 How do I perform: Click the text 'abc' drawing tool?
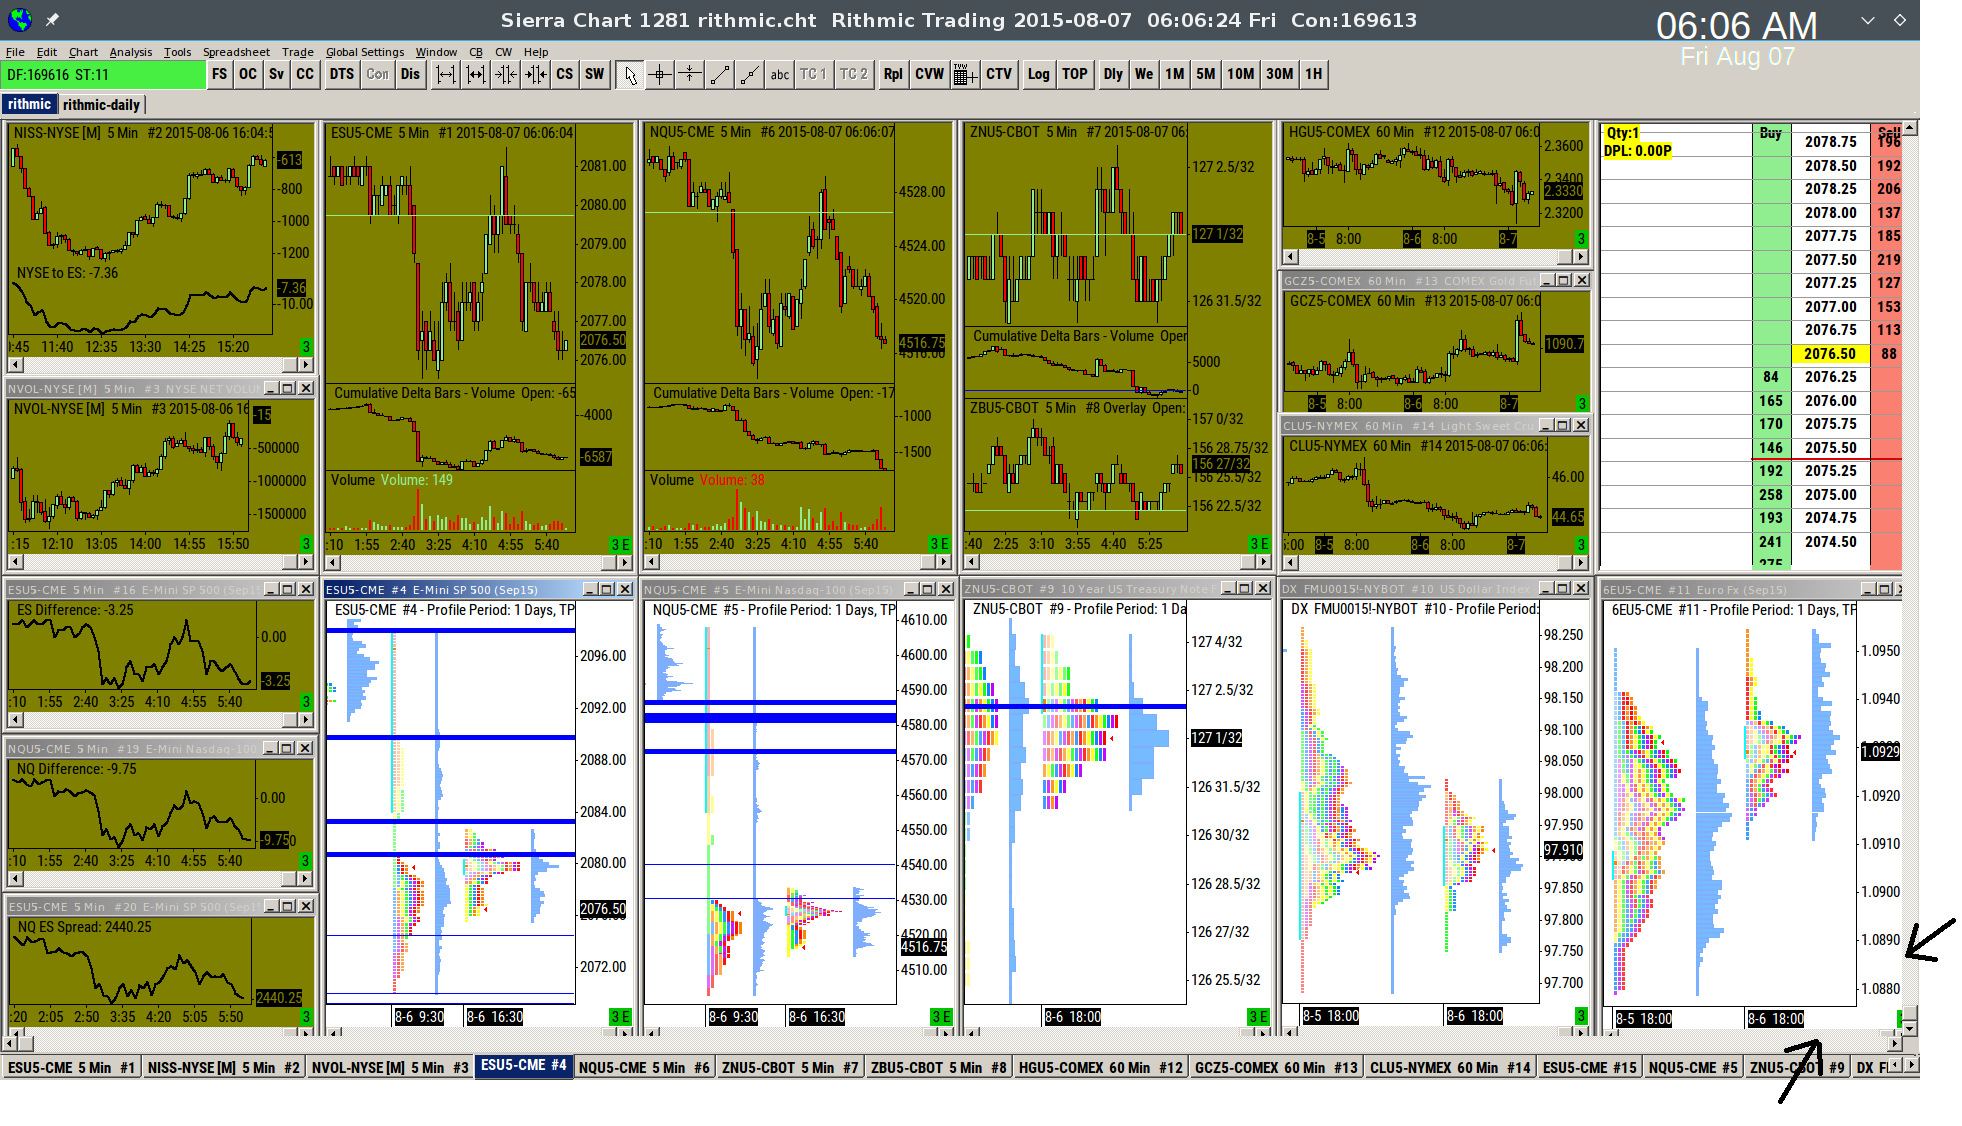(780, 75)
